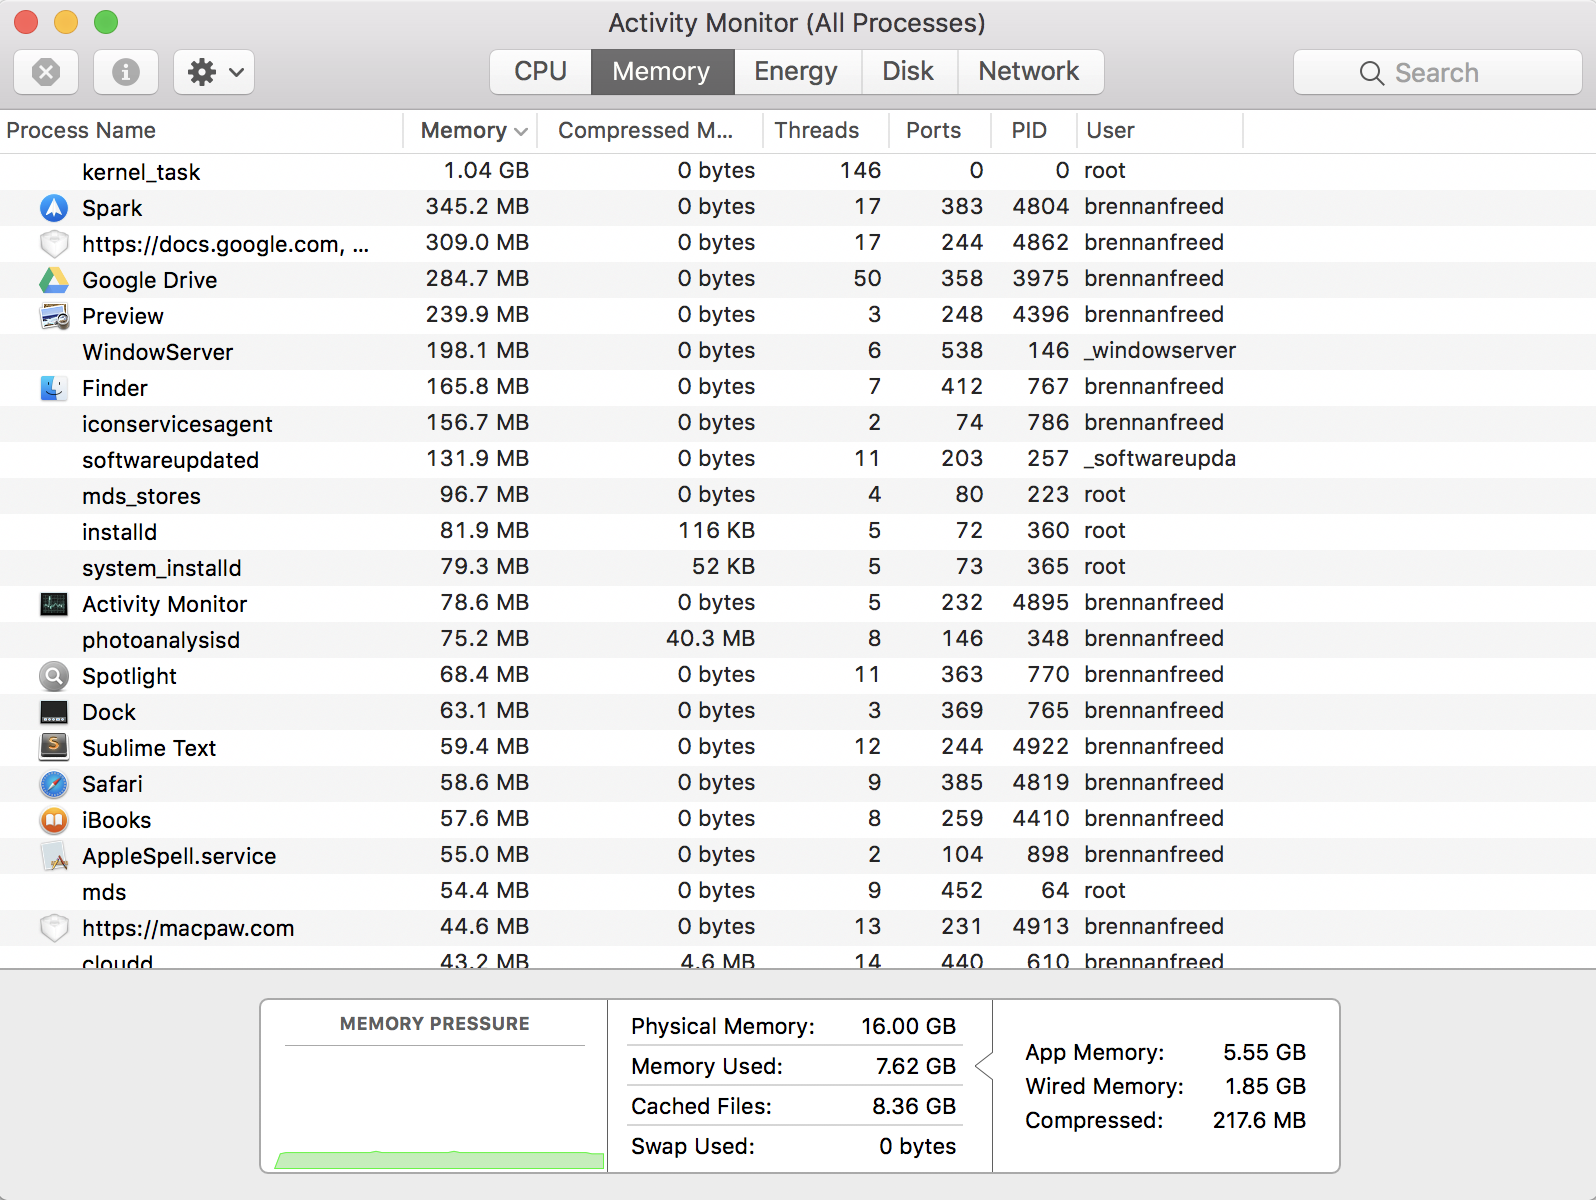Click the Preview app icon
Image resolution: width=1596 pixels, height=1200 pixels.
54,316
